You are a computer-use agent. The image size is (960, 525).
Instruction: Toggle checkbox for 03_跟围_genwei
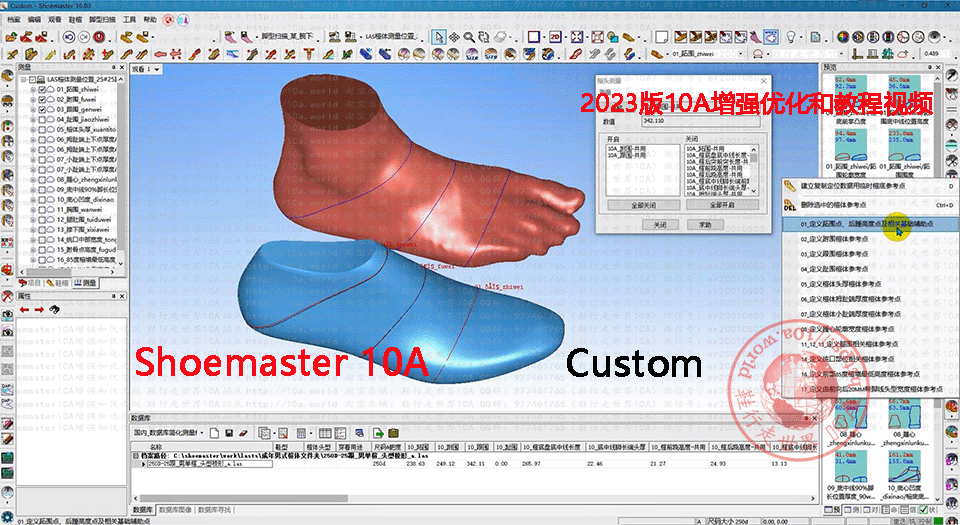[42, 109]
